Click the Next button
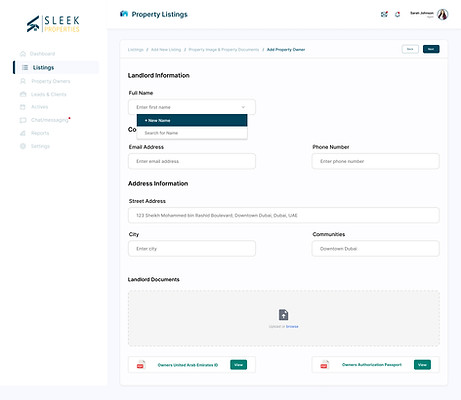The width and height of the screenshot is (461, 400). point(431,49)
